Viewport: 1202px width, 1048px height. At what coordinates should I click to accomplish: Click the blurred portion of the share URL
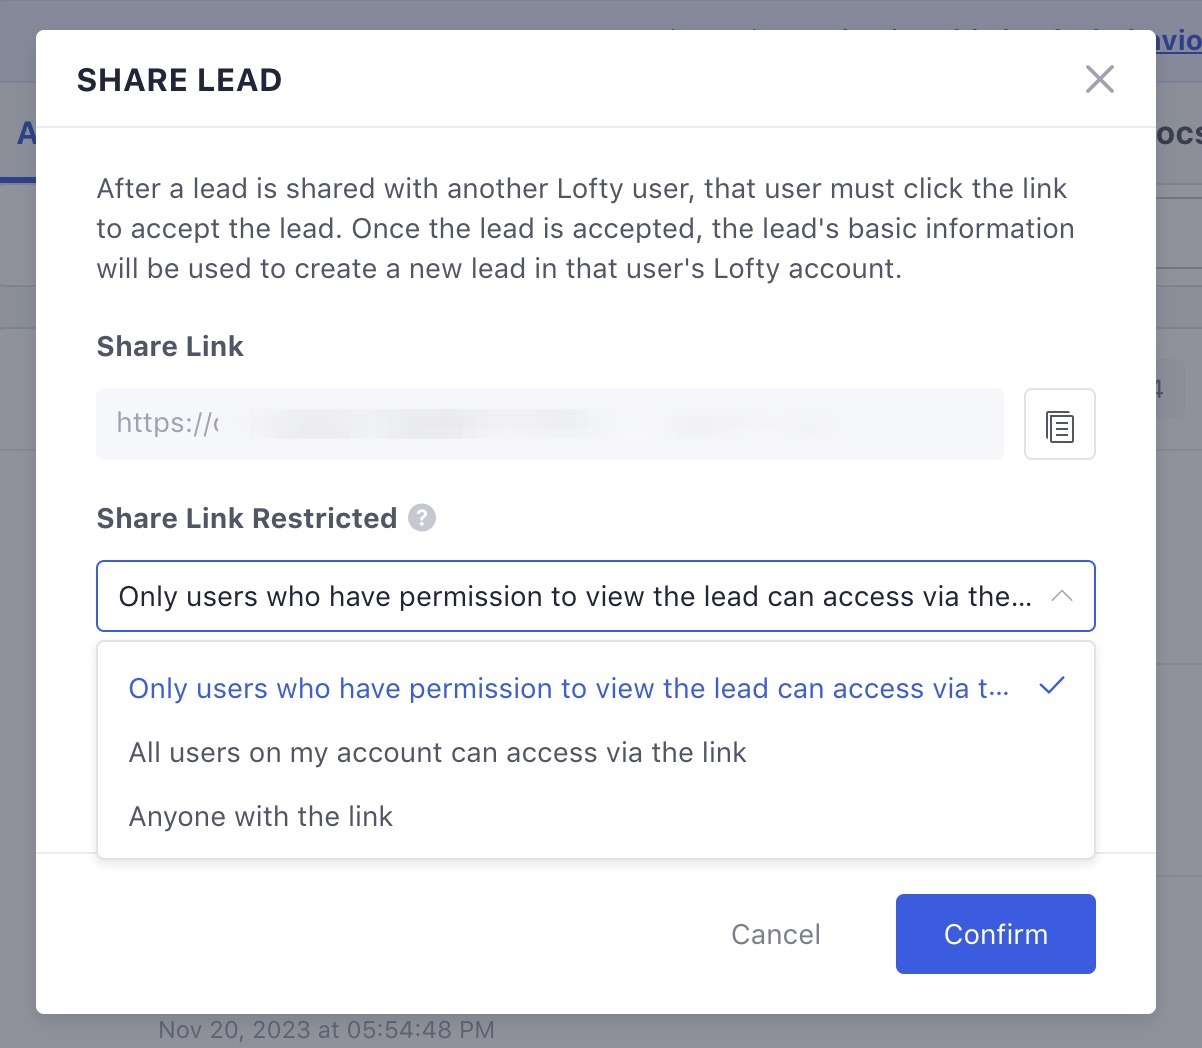(540, 424)
